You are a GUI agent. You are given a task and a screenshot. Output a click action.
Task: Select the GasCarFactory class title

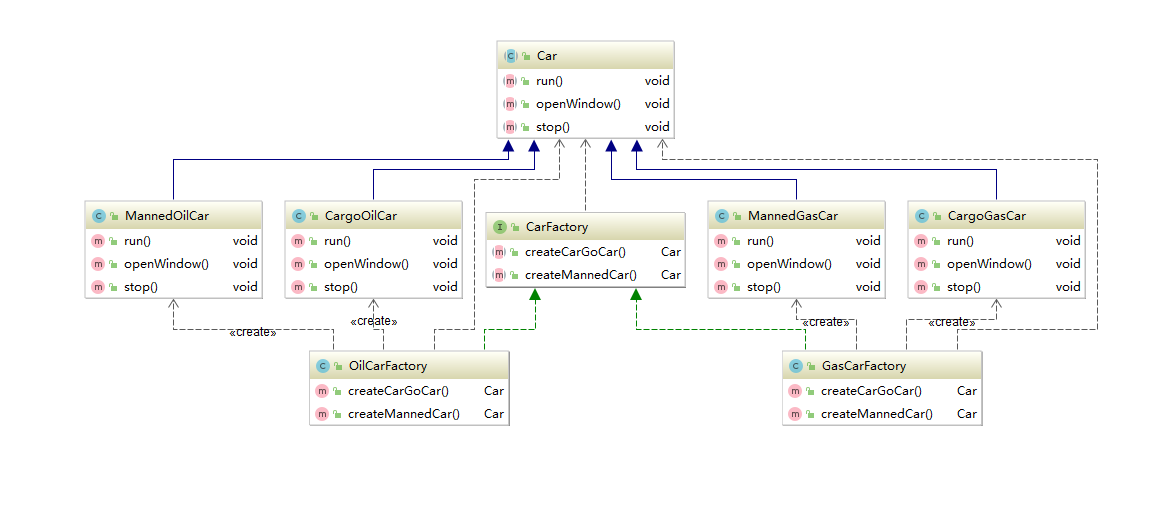click(x=863, y=366)
